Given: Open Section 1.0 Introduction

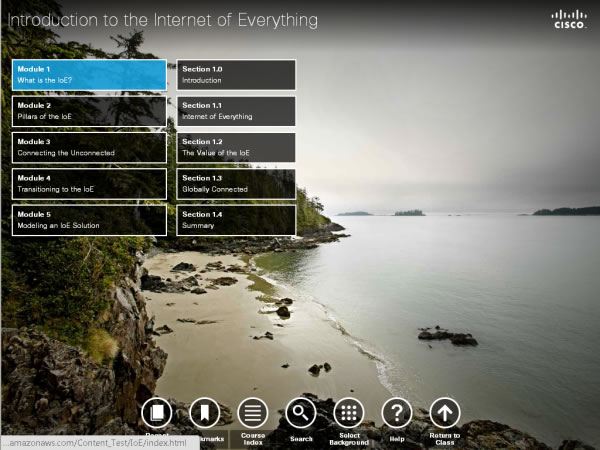Looking at the screenshot, I should [x=236, y=75].
